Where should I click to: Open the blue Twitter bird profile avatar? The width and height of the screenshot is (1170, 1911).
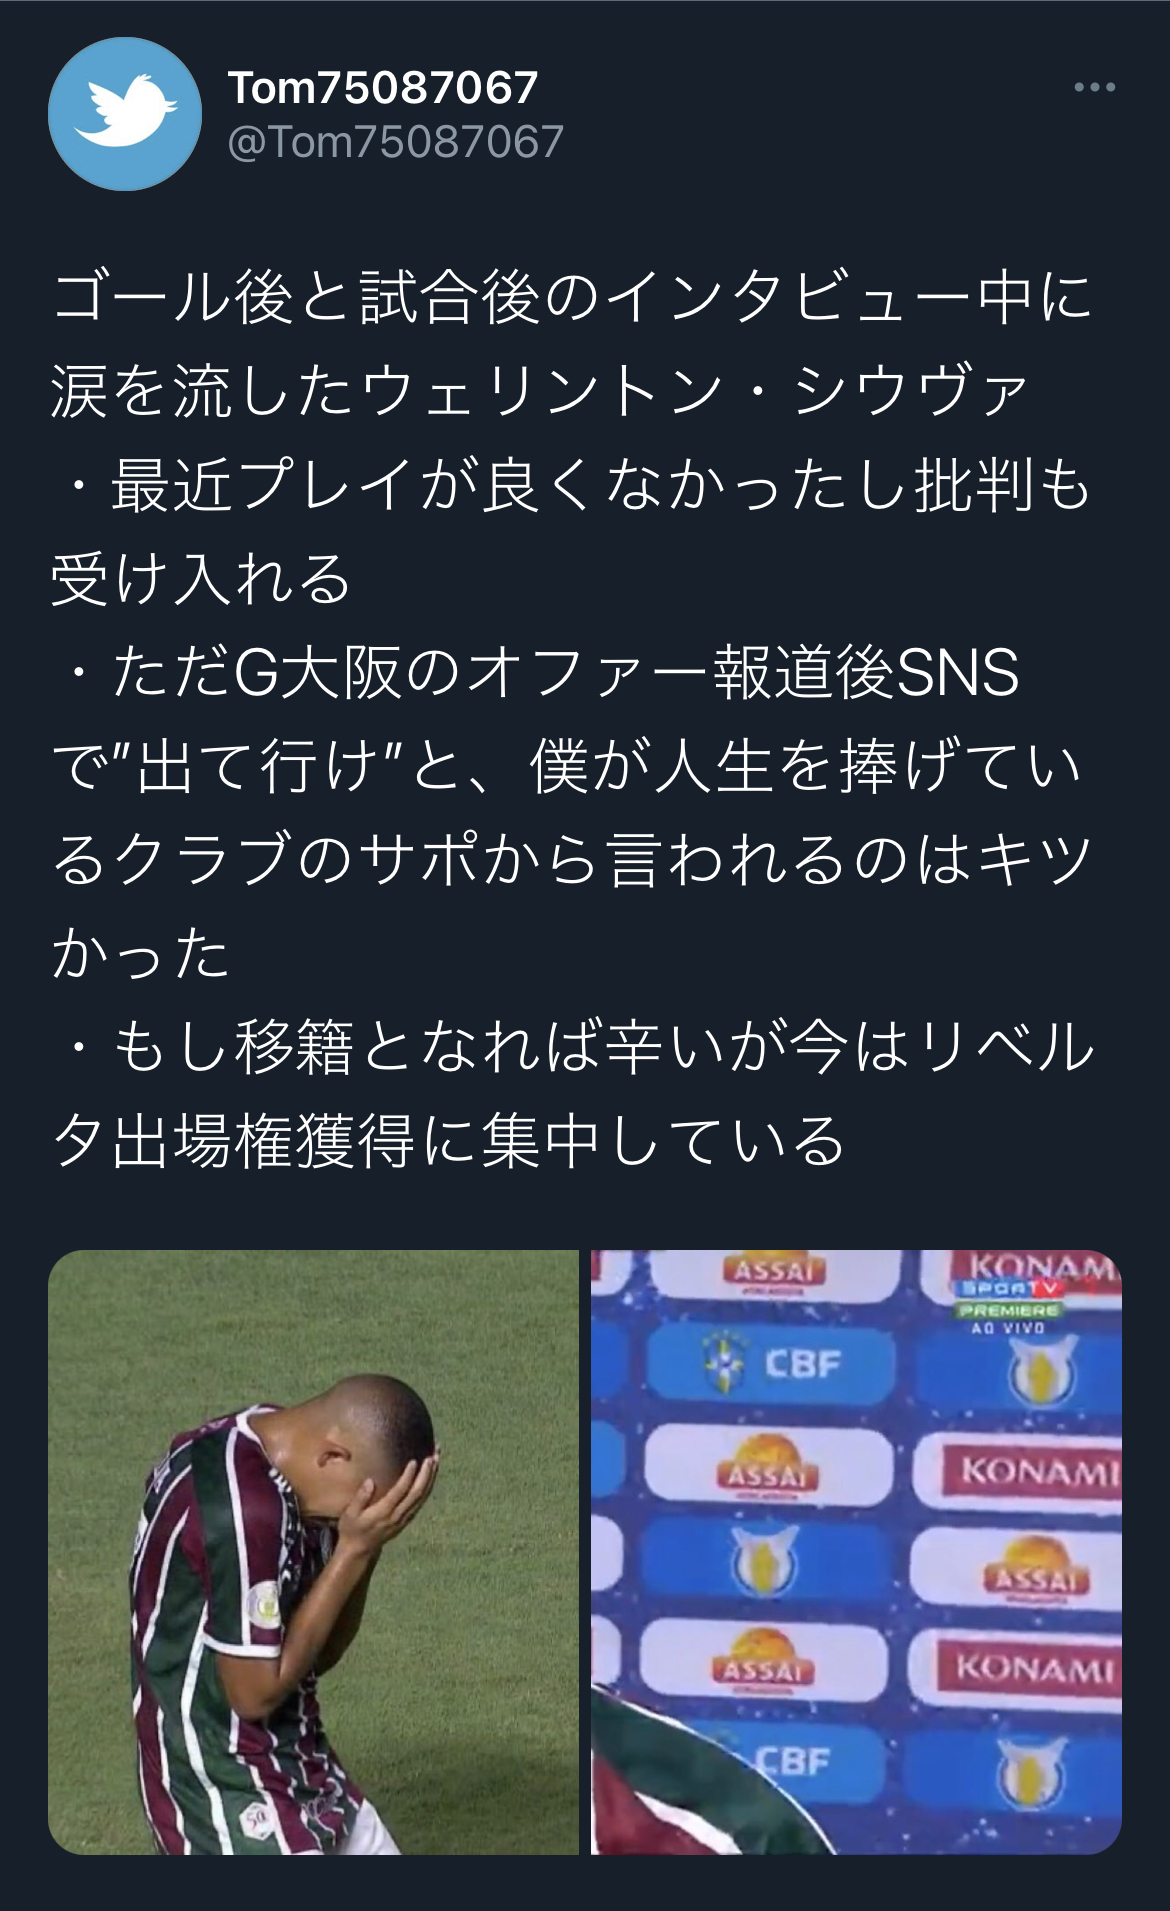coord(124,114)
